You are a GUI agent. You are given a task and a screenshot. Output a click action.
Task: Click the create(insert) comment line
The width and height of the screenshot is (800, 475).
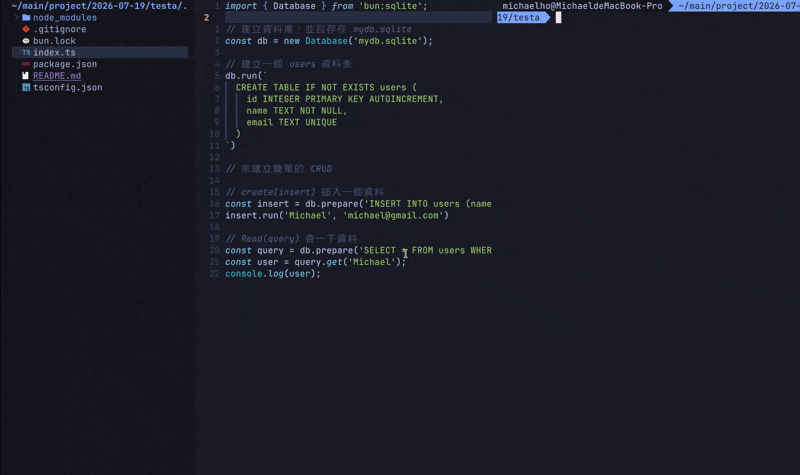coord(304,192)
